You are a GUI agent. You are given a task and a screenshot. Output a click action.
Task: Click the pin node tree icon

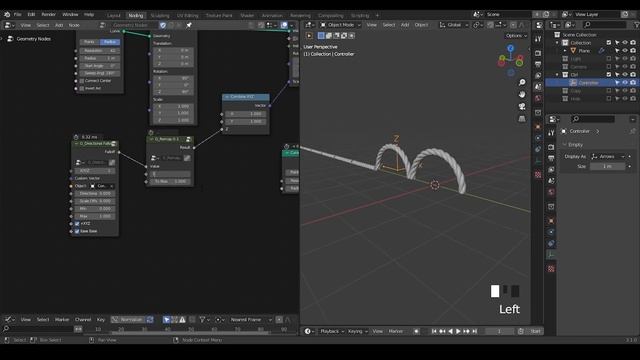[189, 25]
